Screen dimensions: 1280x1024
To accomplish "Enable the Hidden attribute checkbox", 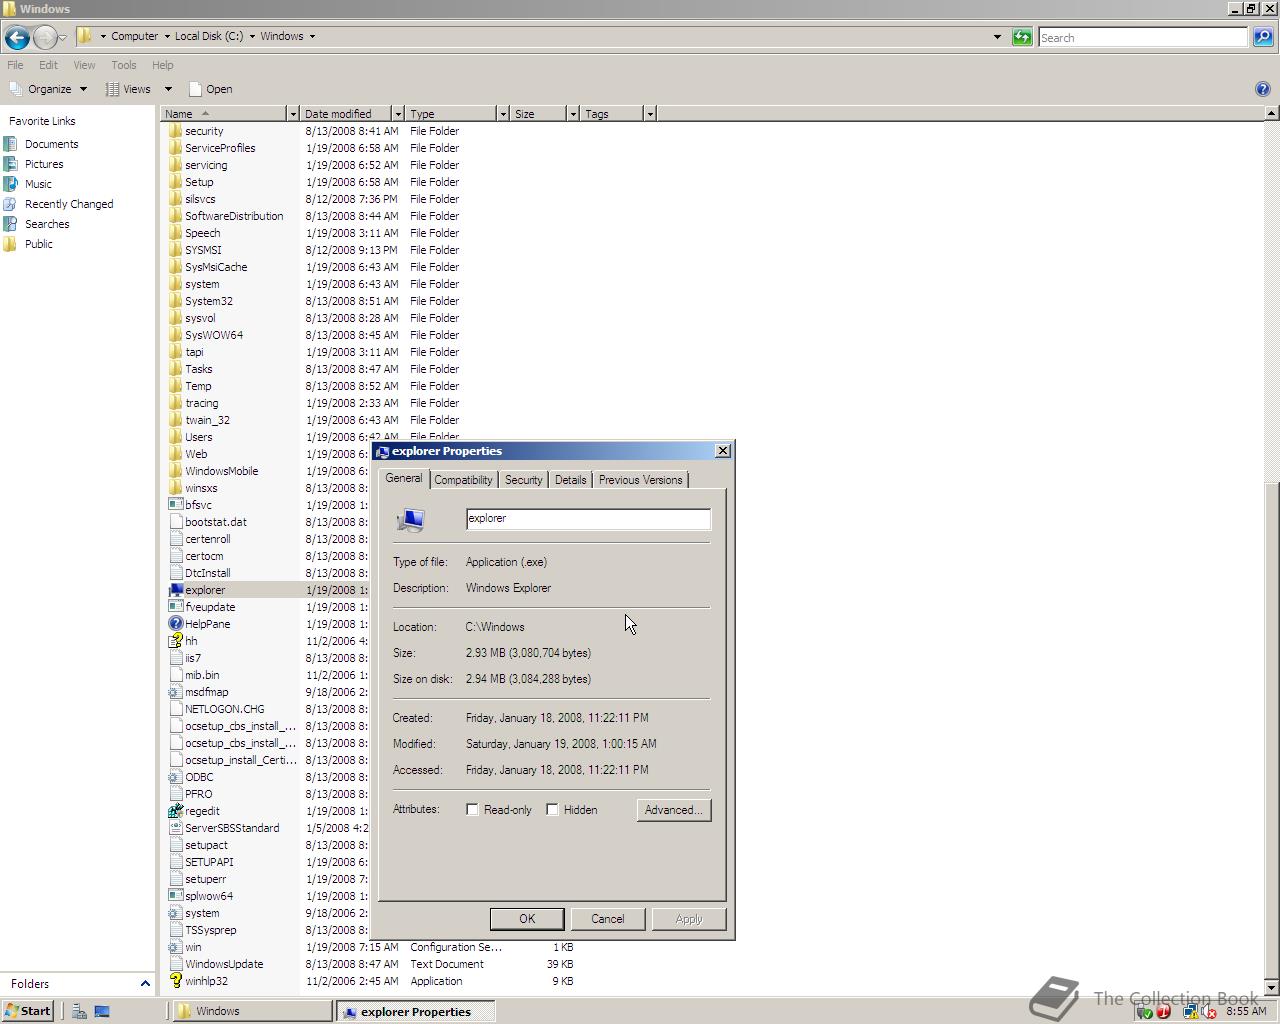I will (x=552, y=810).
